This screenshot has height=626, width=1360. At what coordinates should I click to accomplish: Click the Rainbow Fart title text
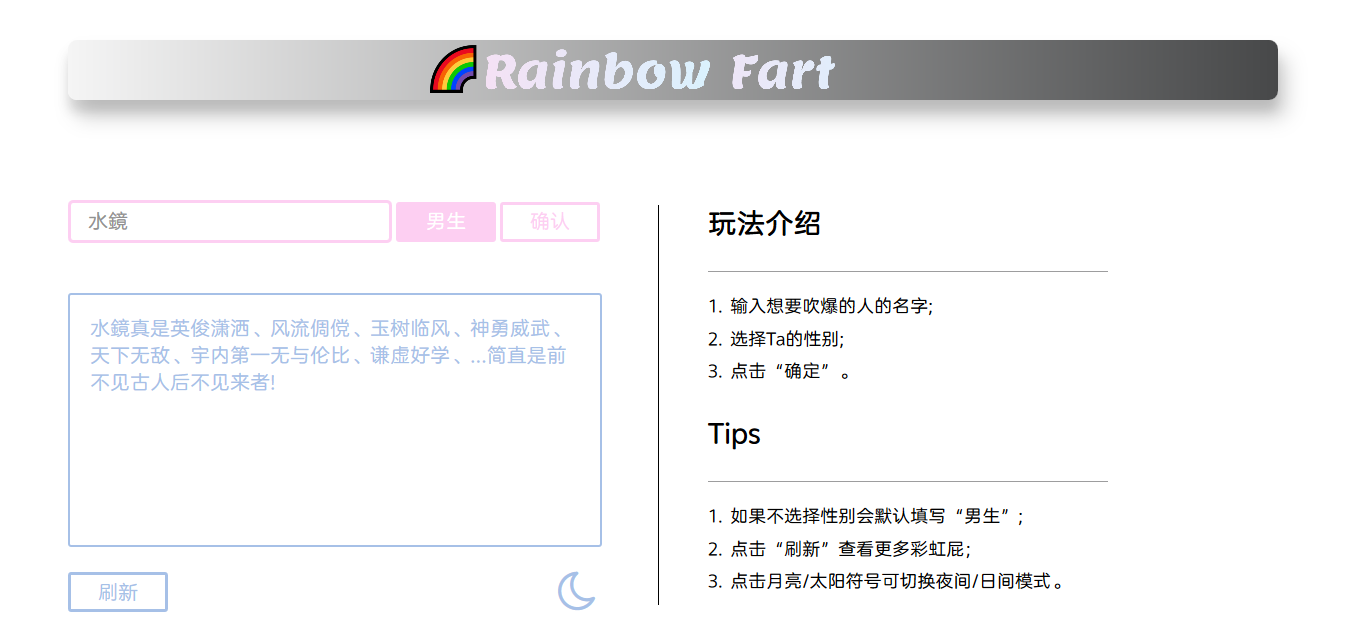[658, 70]
